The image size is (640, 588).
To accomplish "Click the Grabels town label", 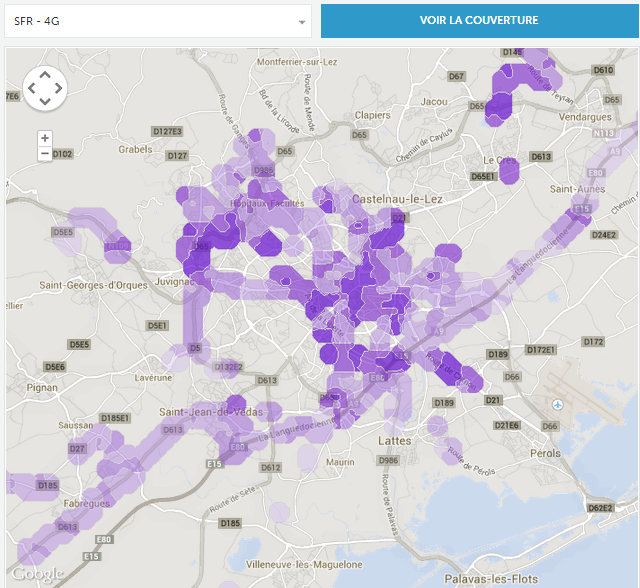I will coord(135,149).
